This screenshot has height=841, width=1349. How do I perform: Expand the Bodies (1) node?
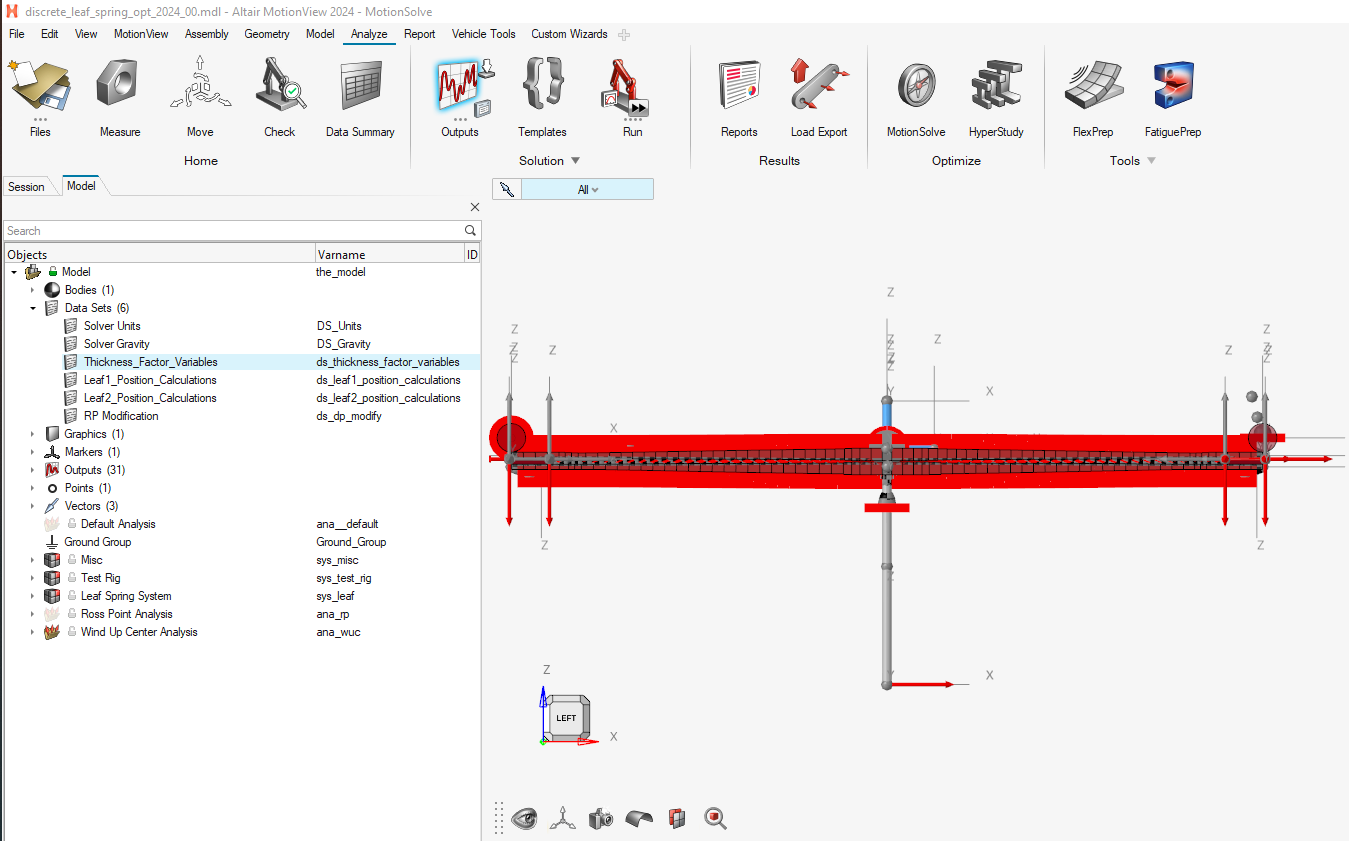click(x=32, y=290)
